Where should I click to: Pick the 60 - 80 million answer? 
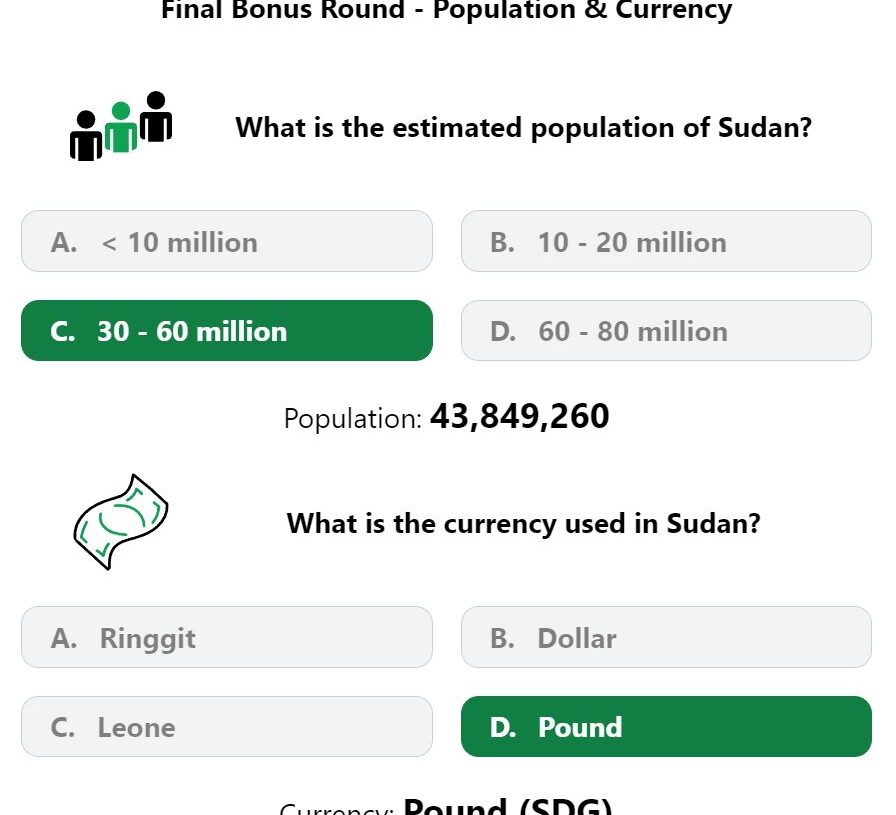(666, 330)
